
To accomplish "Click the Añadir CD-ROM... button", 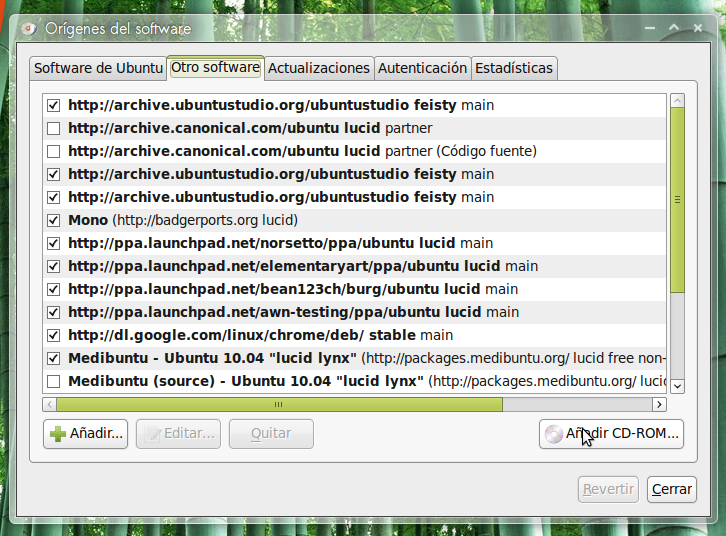I will (611, 434).
